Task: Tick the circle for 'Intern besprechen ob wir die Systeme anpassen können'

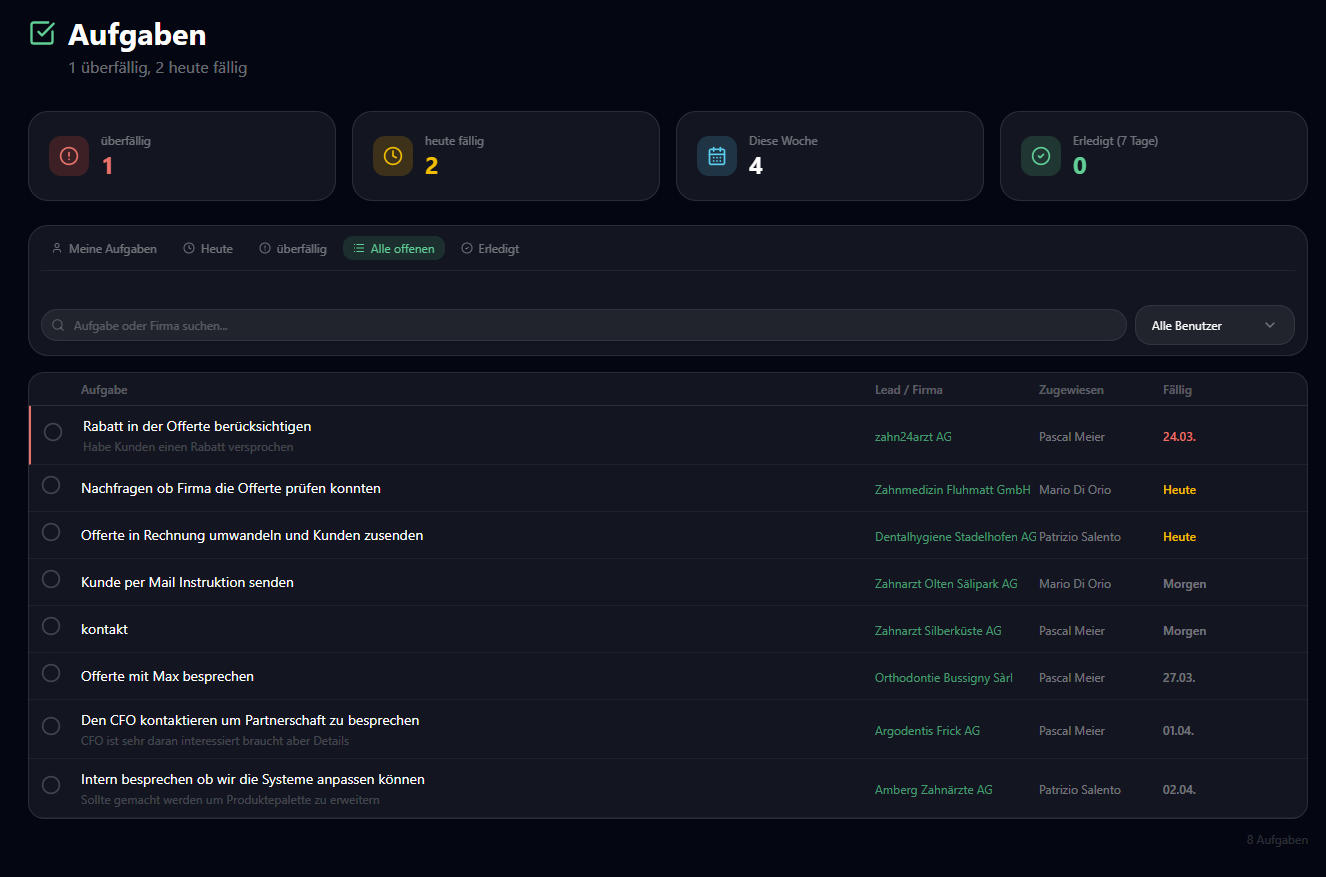Action: (x=51, y=785)
